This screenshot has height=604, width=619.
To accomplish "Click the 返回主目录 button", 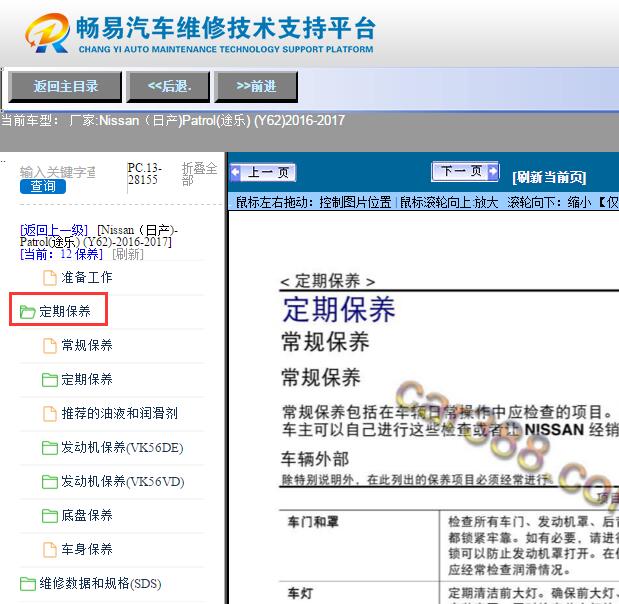I will click(65, 86).
